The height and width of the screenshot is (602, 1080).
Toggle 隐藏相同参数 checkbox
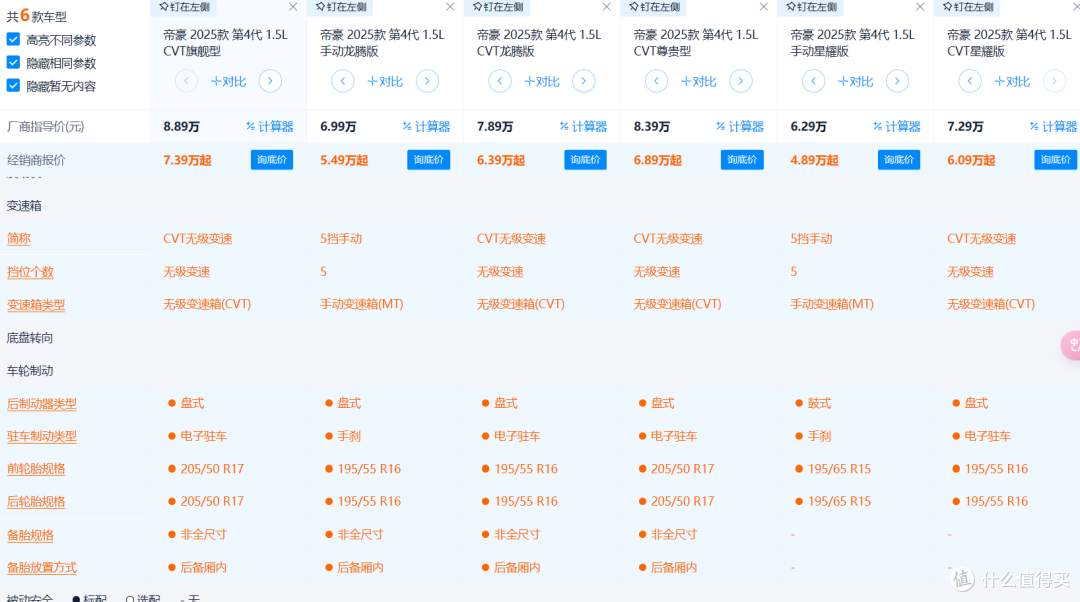13,63
